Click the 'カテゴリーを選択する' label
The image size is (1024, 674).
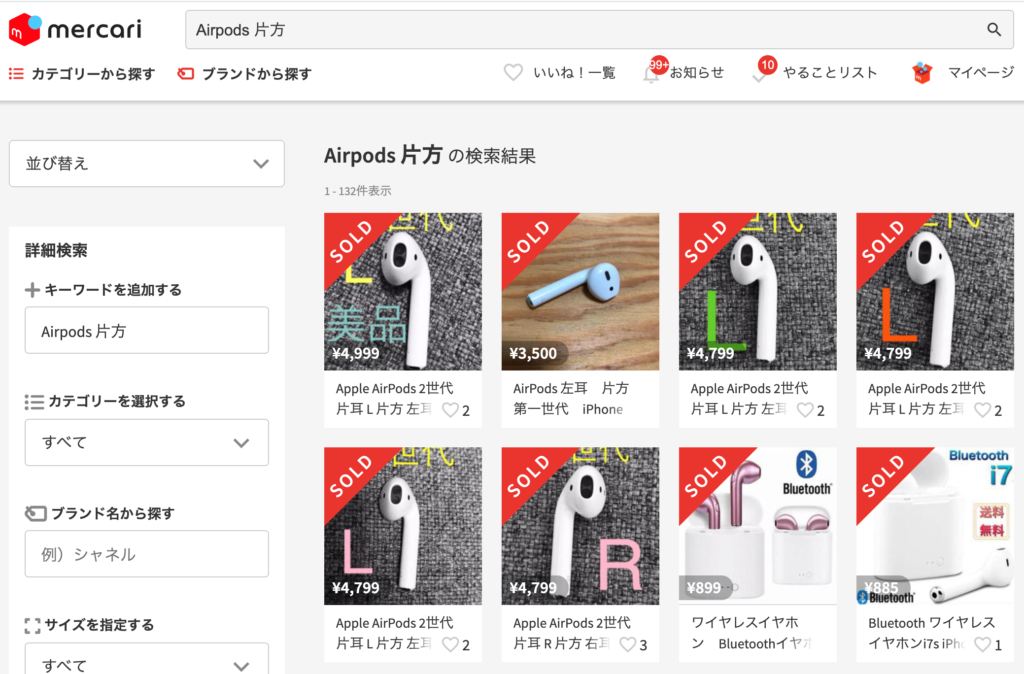[x=117, y=402]
